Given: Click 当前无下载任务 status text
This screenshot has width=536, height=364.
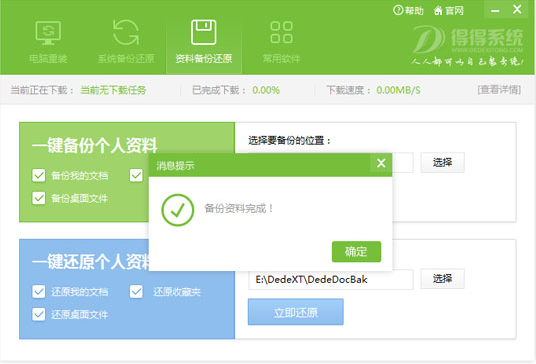Looking at the screenshot, I should (x=113, y=90).
